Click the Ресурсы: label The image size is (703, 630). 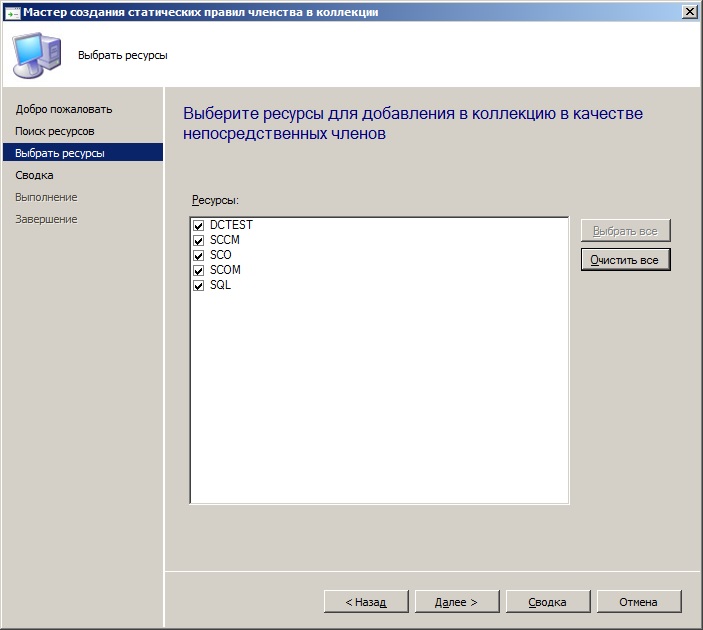click(x=215, y=200)
